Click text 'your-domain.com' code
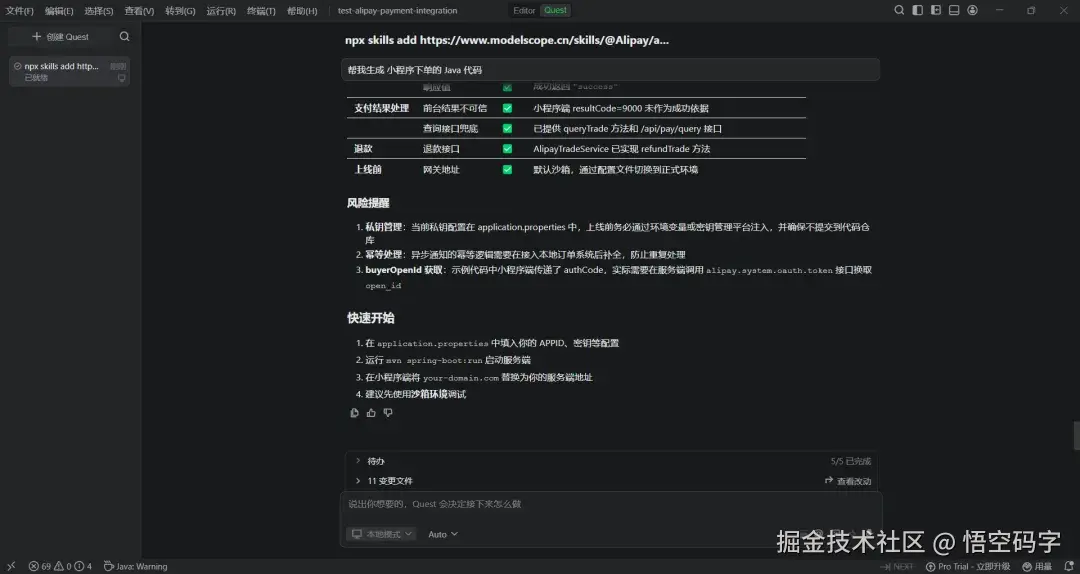The image size is (1080, 574). [461, 378]
